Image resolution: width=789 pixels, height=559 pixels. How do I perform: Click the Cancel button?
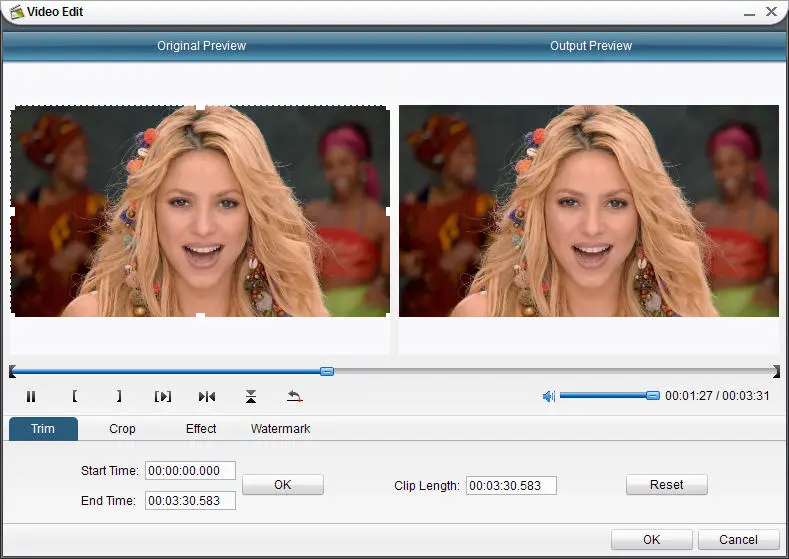pos(738,539)
